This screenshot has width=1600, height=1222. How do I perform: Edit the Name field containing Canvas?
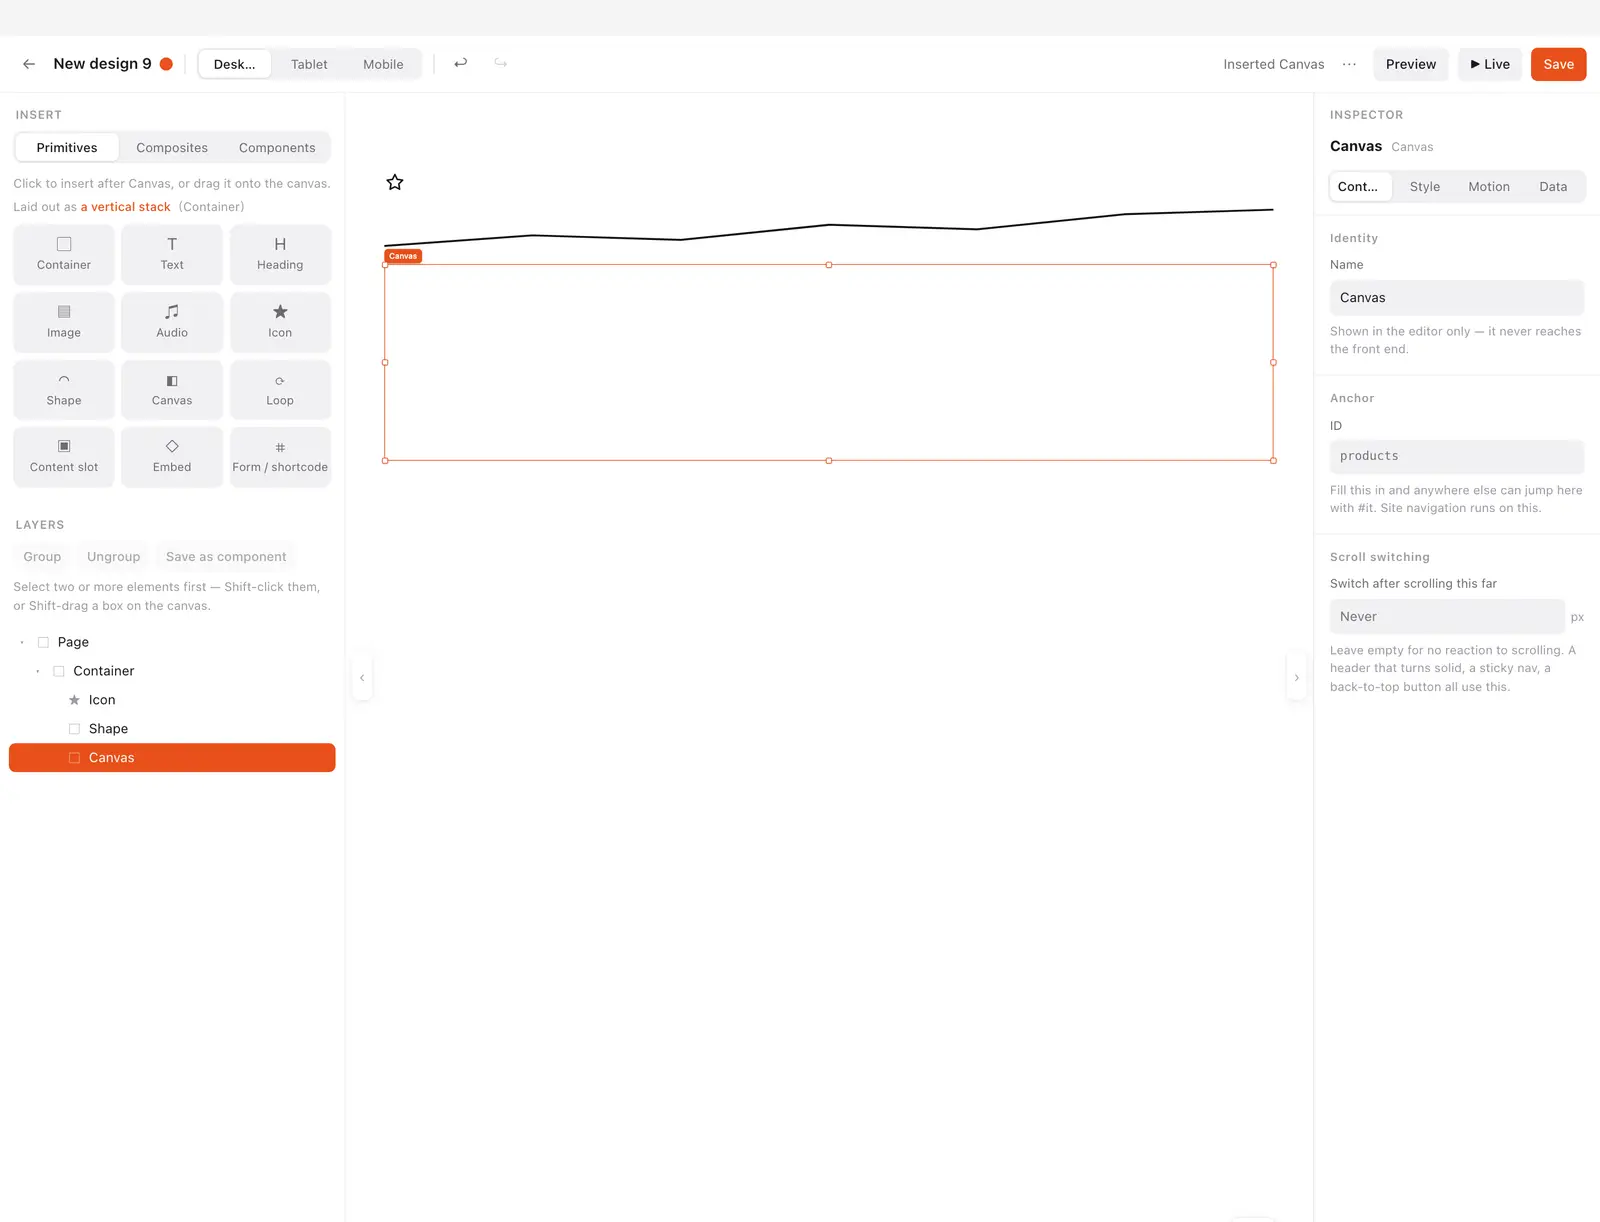click(1456, 298)
